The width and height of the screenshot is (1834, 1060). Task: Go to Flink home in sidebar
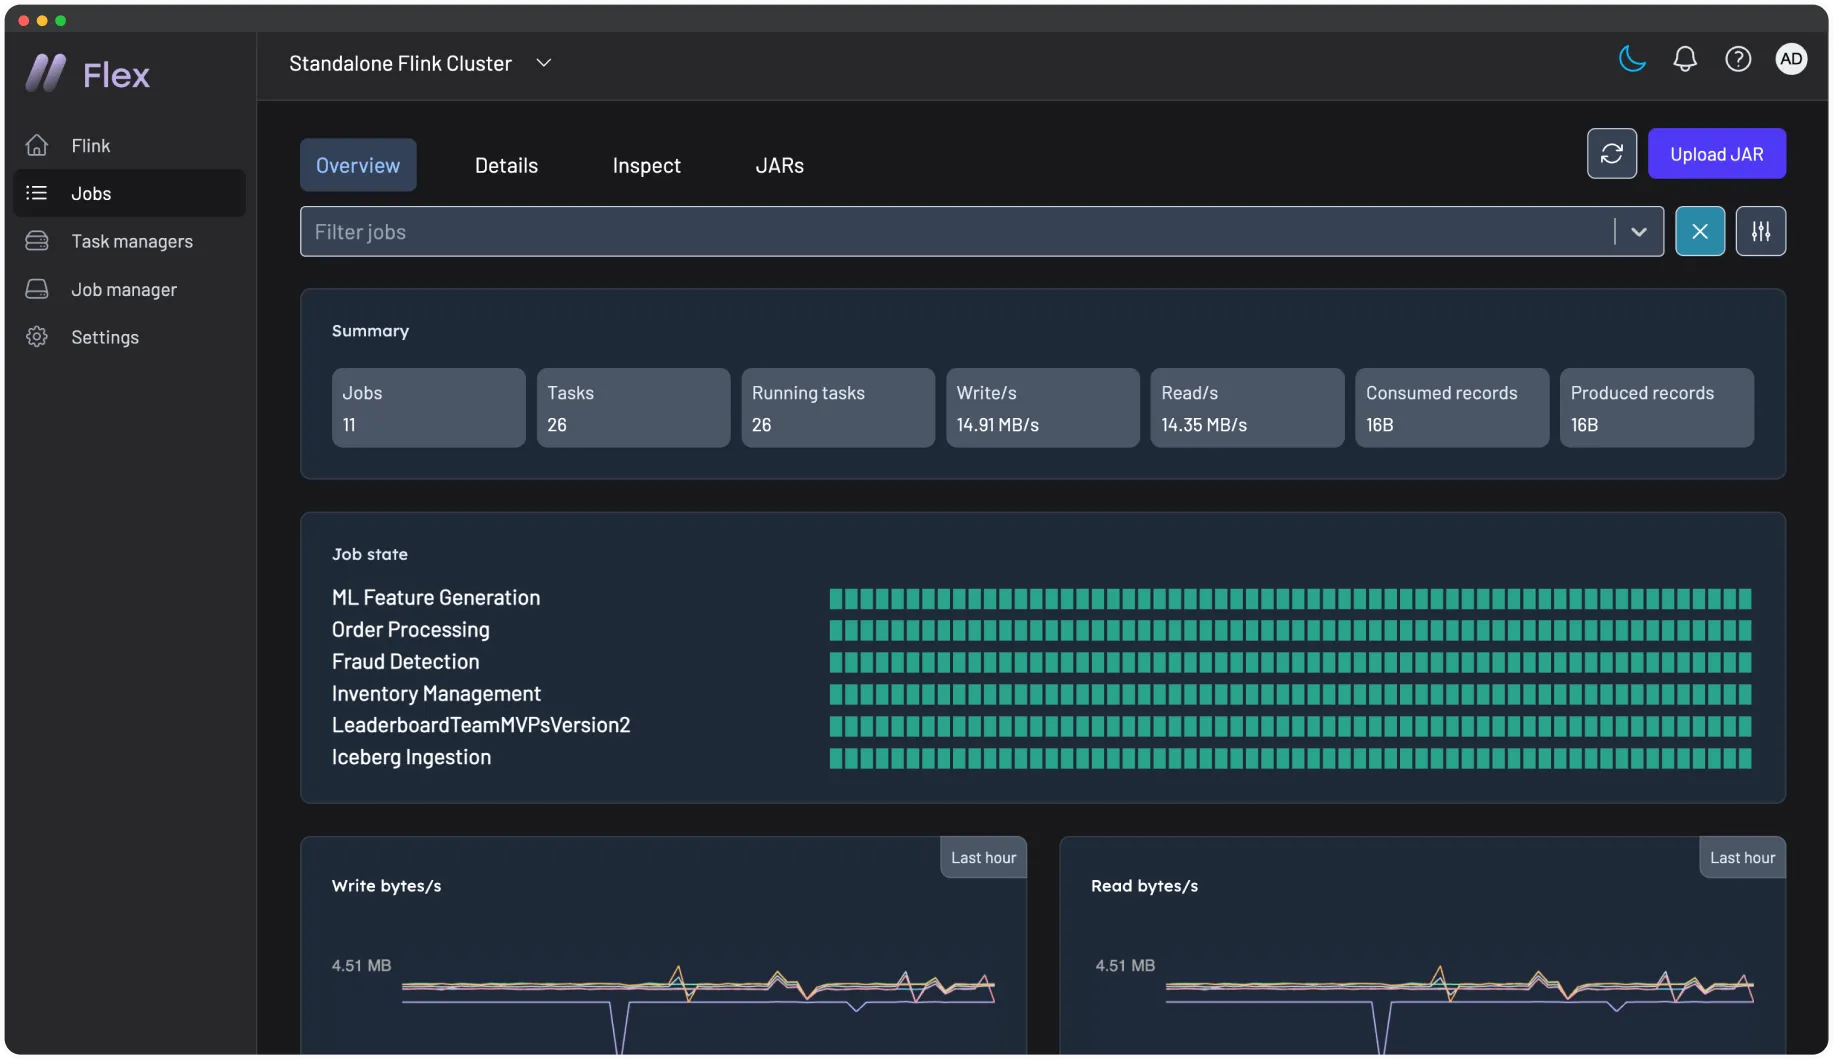click(90, 146)
